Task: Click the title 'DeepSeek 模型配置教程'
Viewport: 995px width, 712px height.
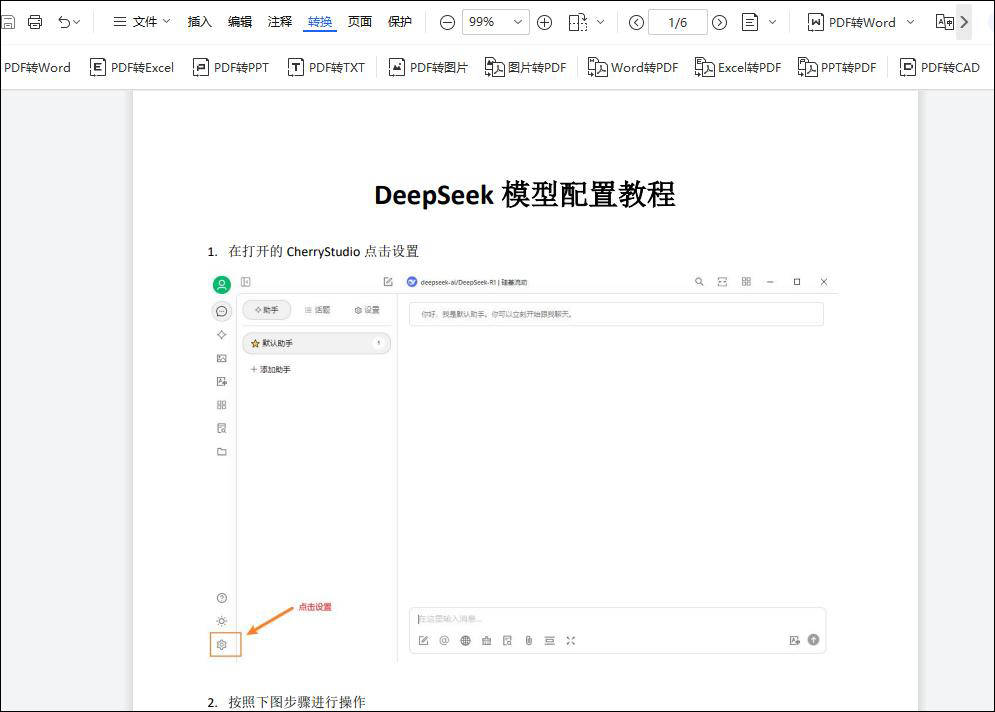Action: click(x=525, y=194)
